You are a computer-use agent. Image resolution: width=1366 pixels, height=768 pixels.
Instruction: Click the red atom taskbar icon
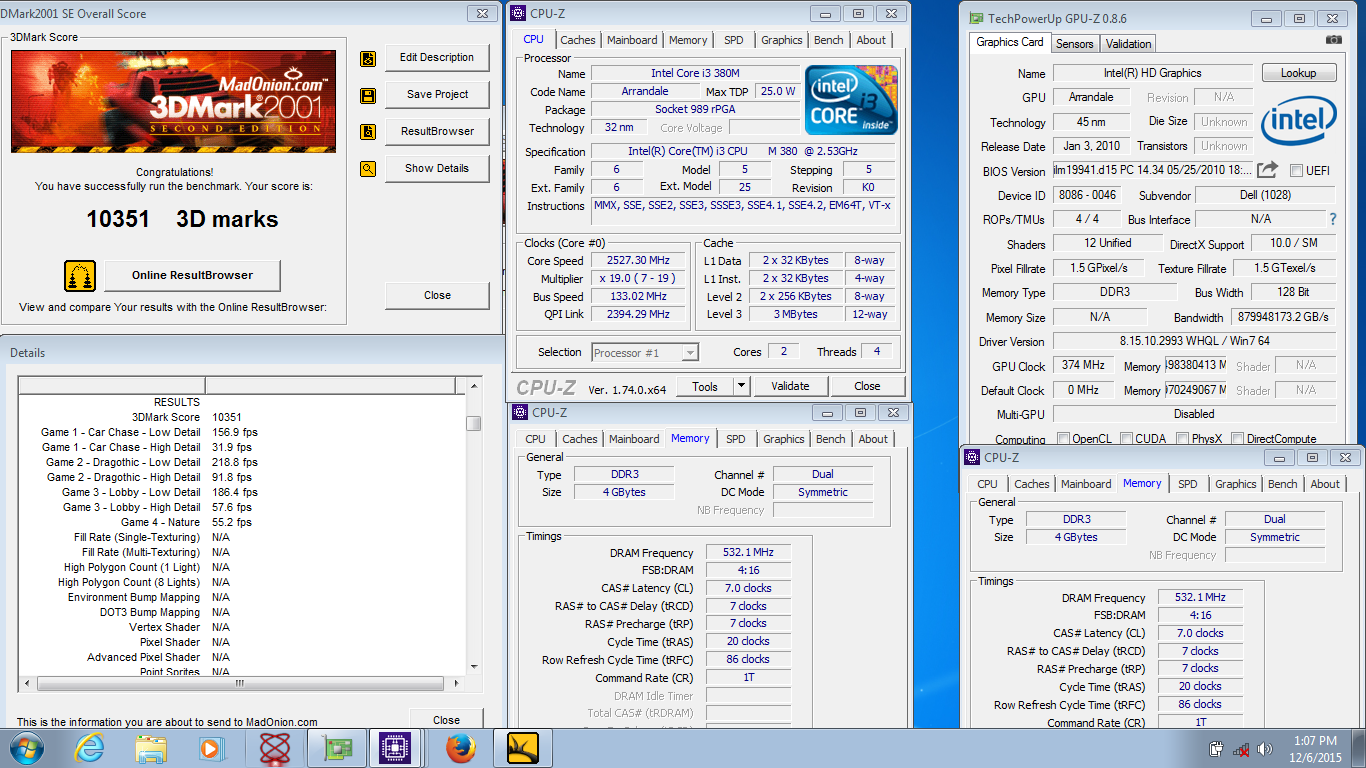274,748
